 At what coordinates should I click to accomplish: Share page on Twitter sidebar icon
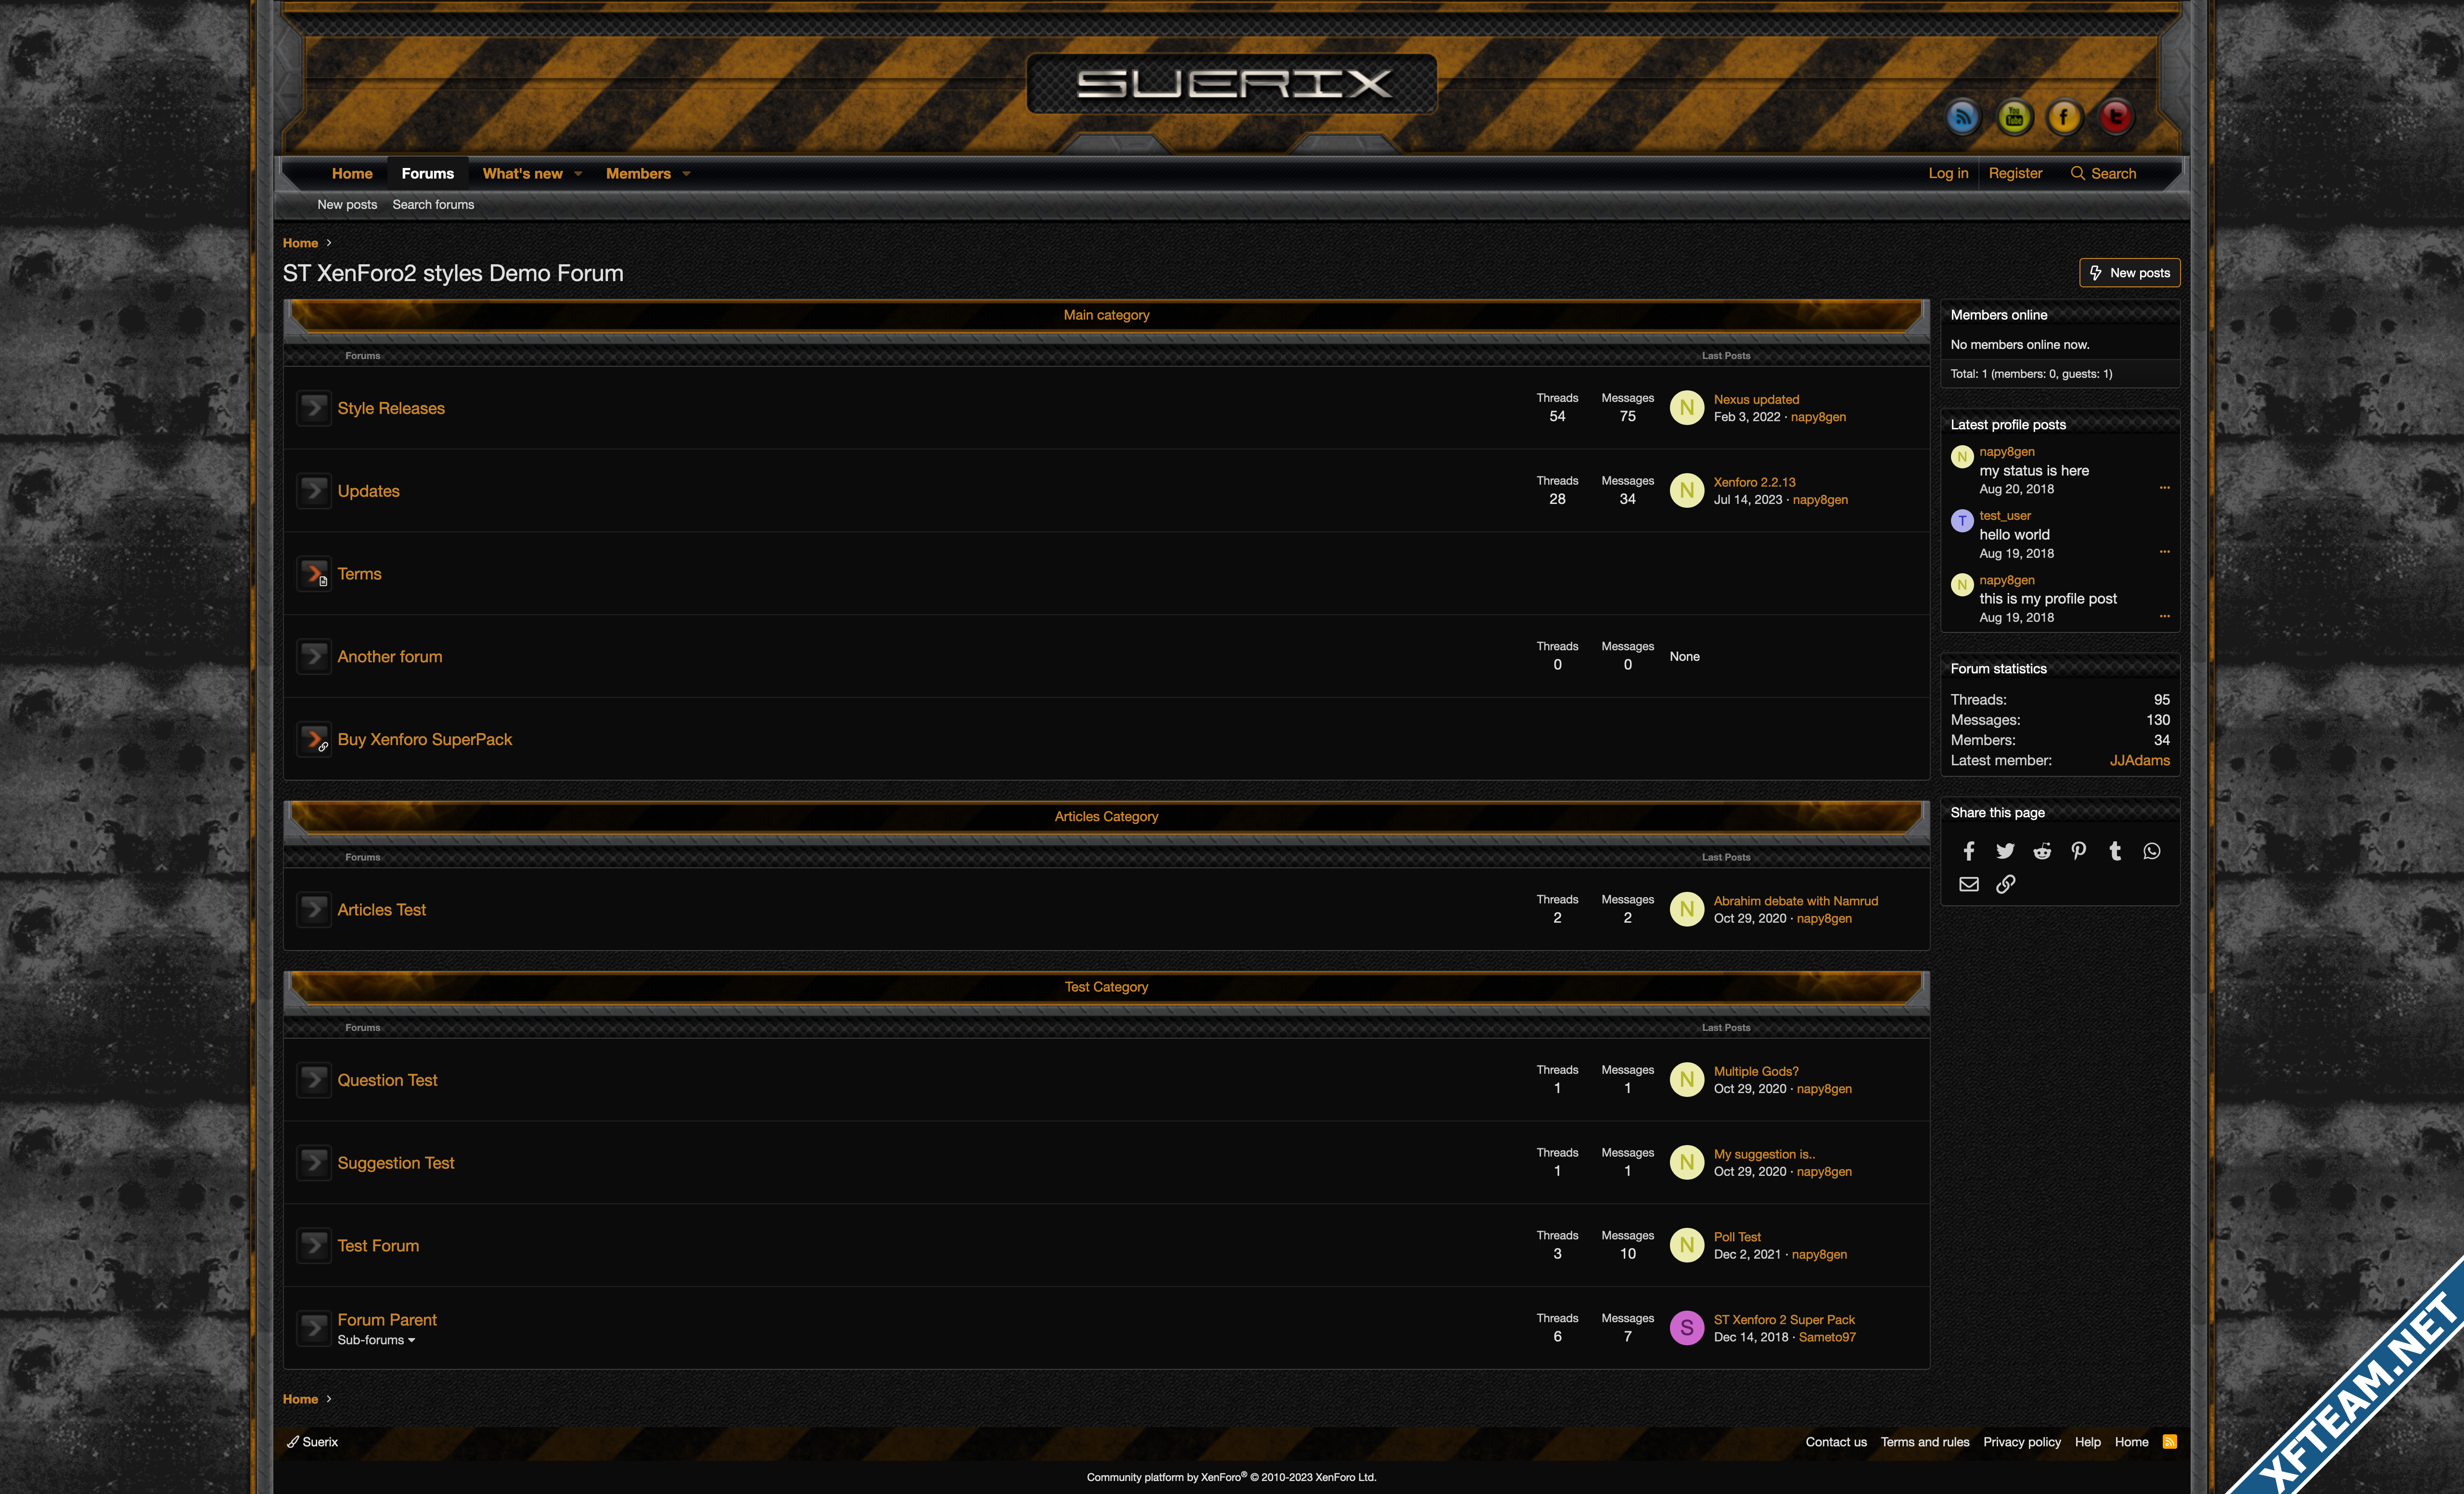pos(2005,851)
